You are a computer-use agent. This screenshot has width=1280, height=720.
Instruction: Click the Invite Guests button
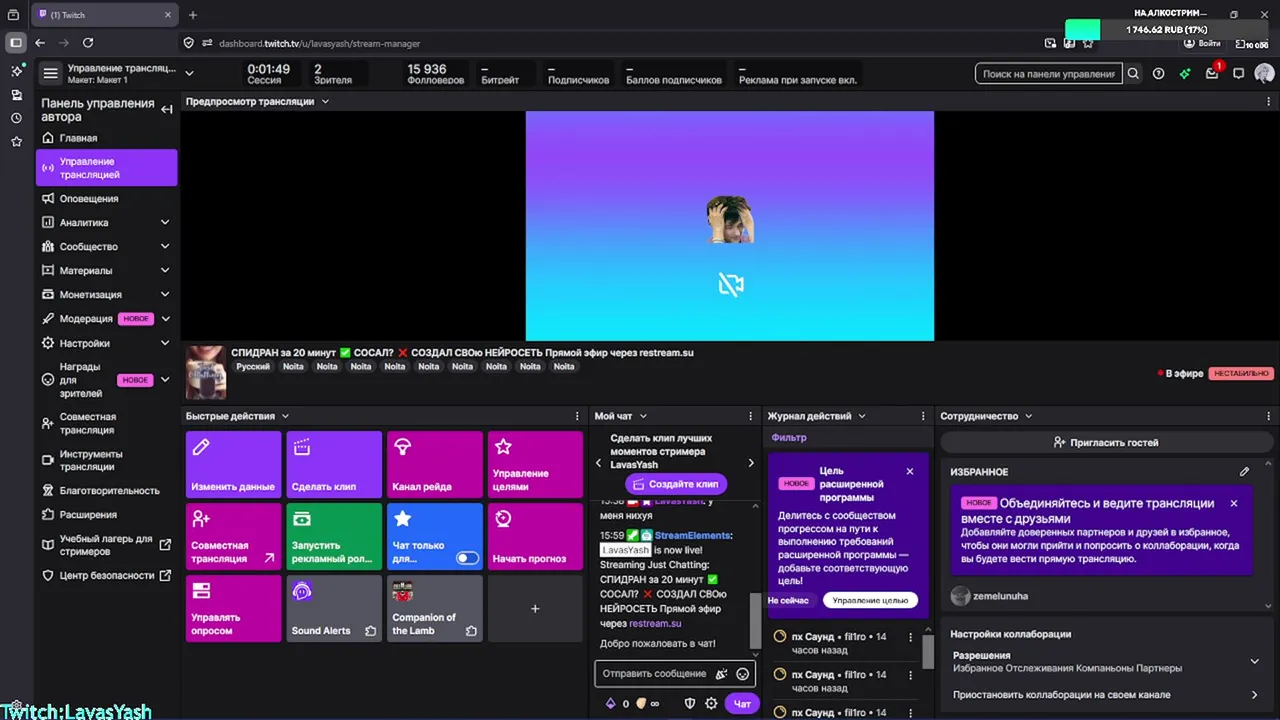1105,442
